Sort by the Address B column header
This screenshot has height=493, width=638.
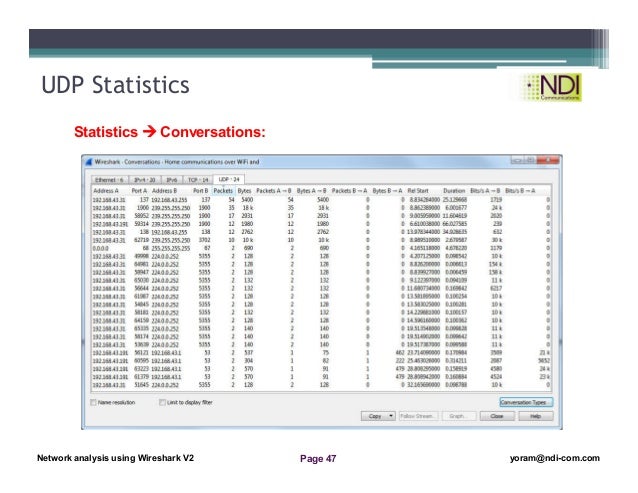[x=164, y=191]
